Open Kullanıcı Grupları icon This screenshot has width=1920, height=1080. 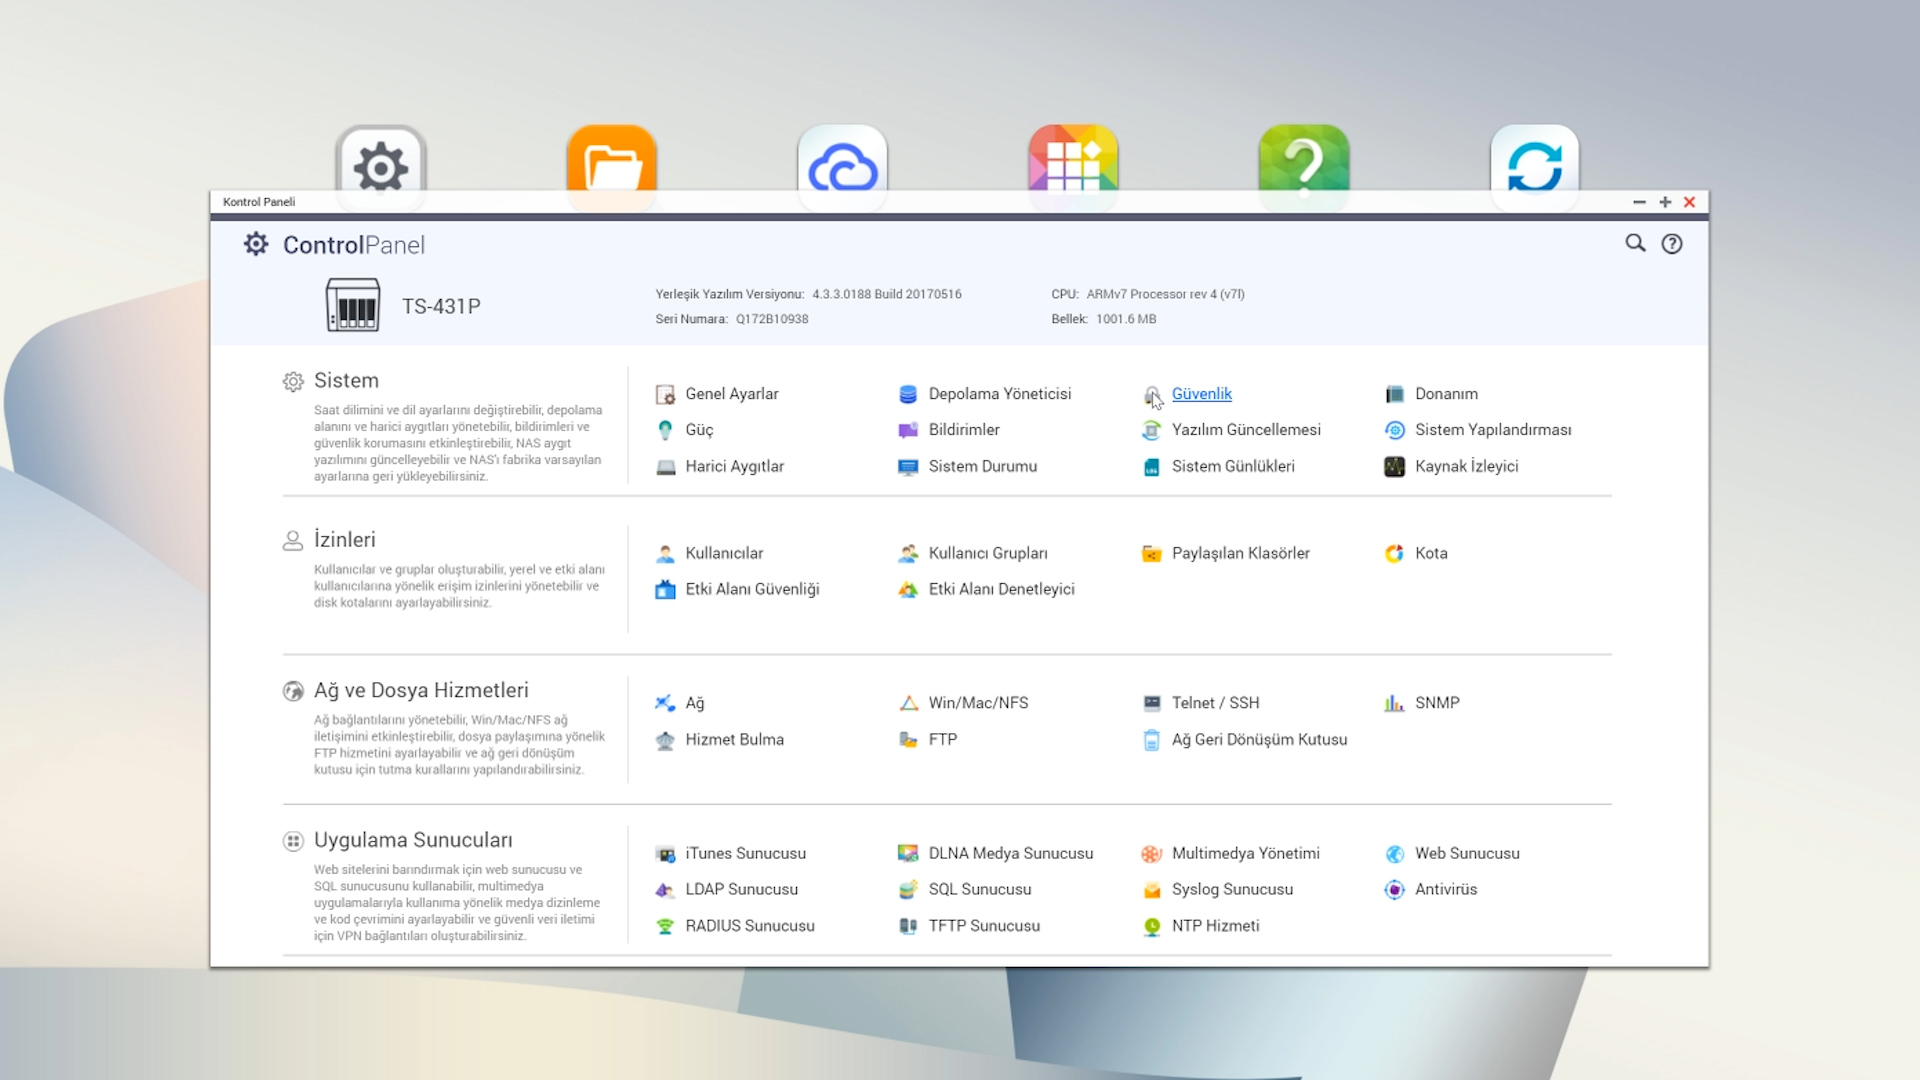point(908,554)
